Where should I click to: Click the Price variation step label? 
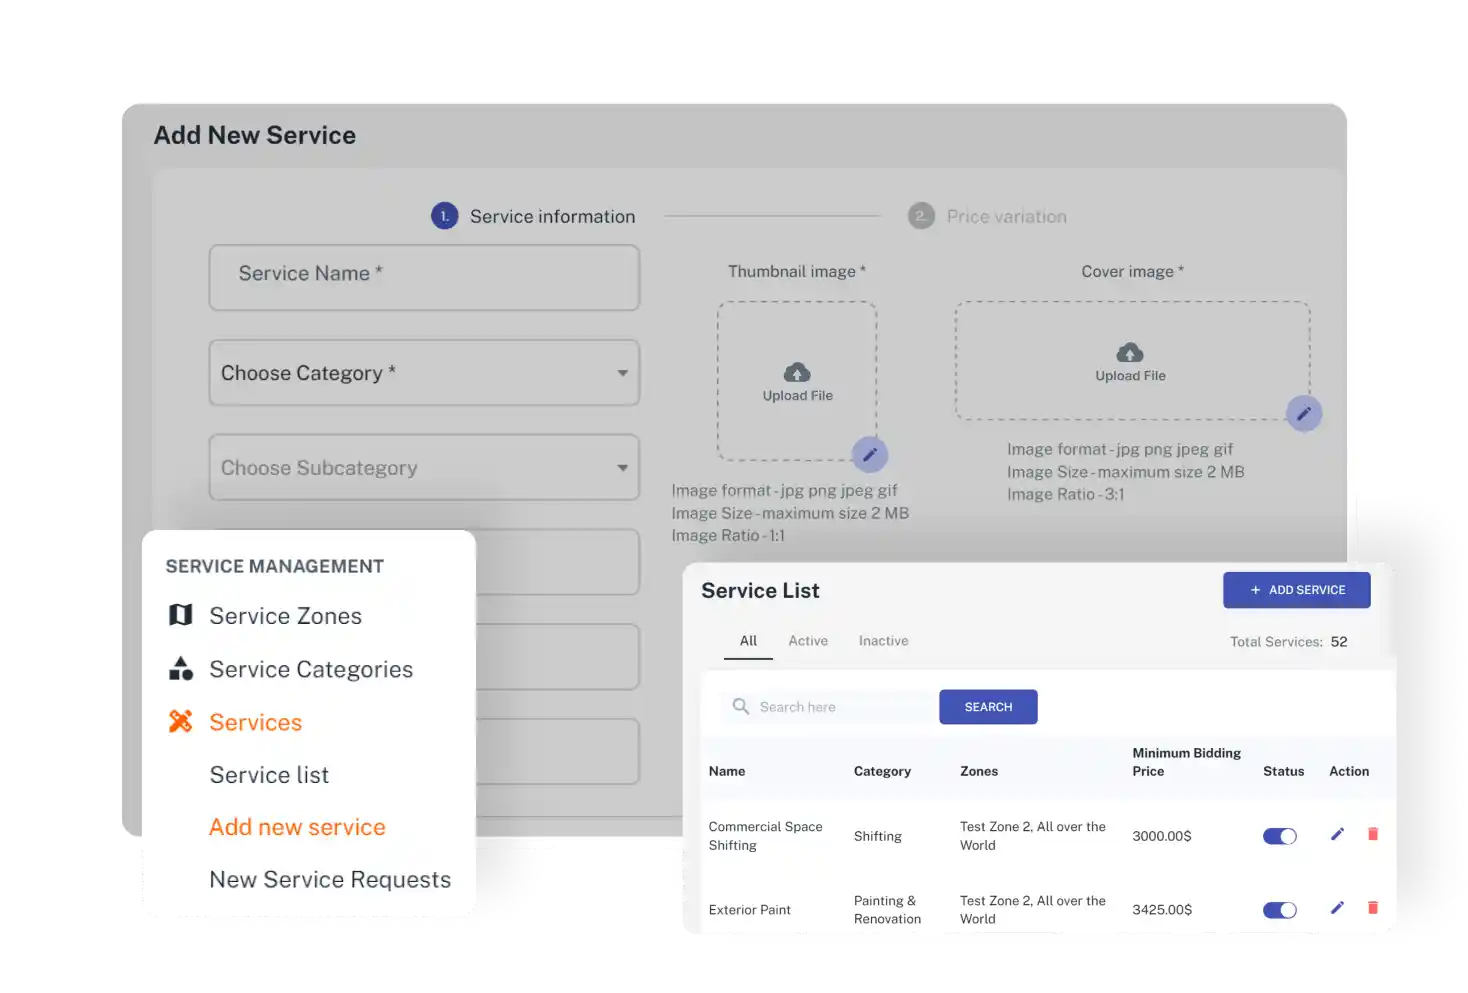(x=1007, y=216)
